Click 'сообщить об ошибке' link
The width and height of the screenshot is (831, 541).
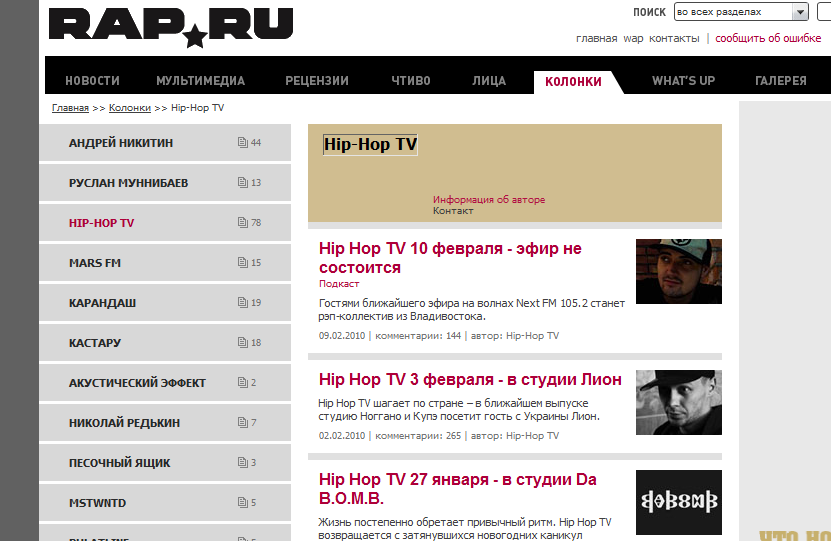pyautogui.click(x=768, y=38)
